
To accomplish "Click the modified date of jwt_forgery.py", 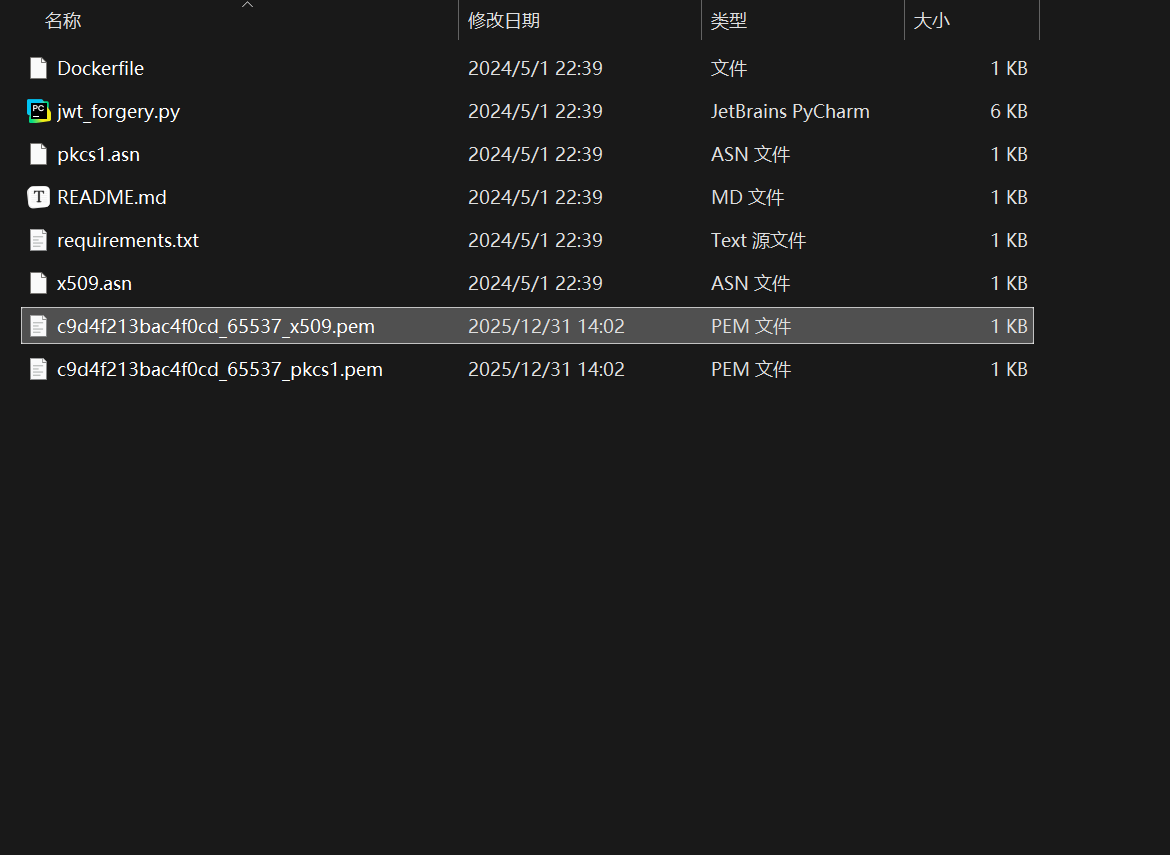I will tap(535, 111).
